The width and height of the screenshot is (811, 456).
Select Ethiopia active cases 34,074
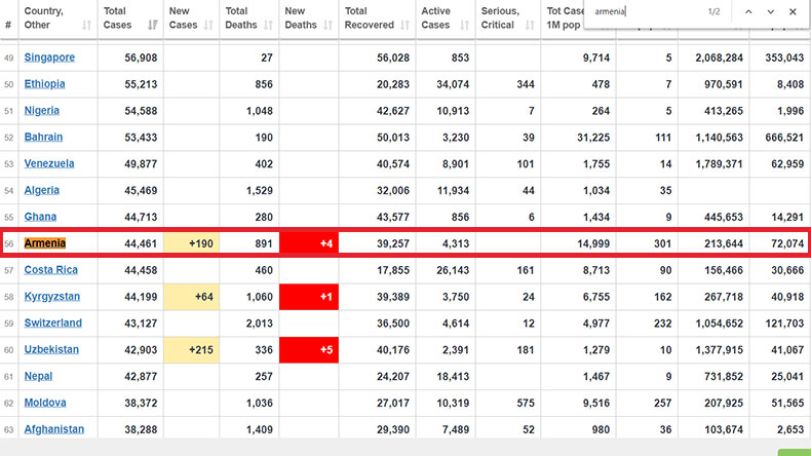(453, 84)
